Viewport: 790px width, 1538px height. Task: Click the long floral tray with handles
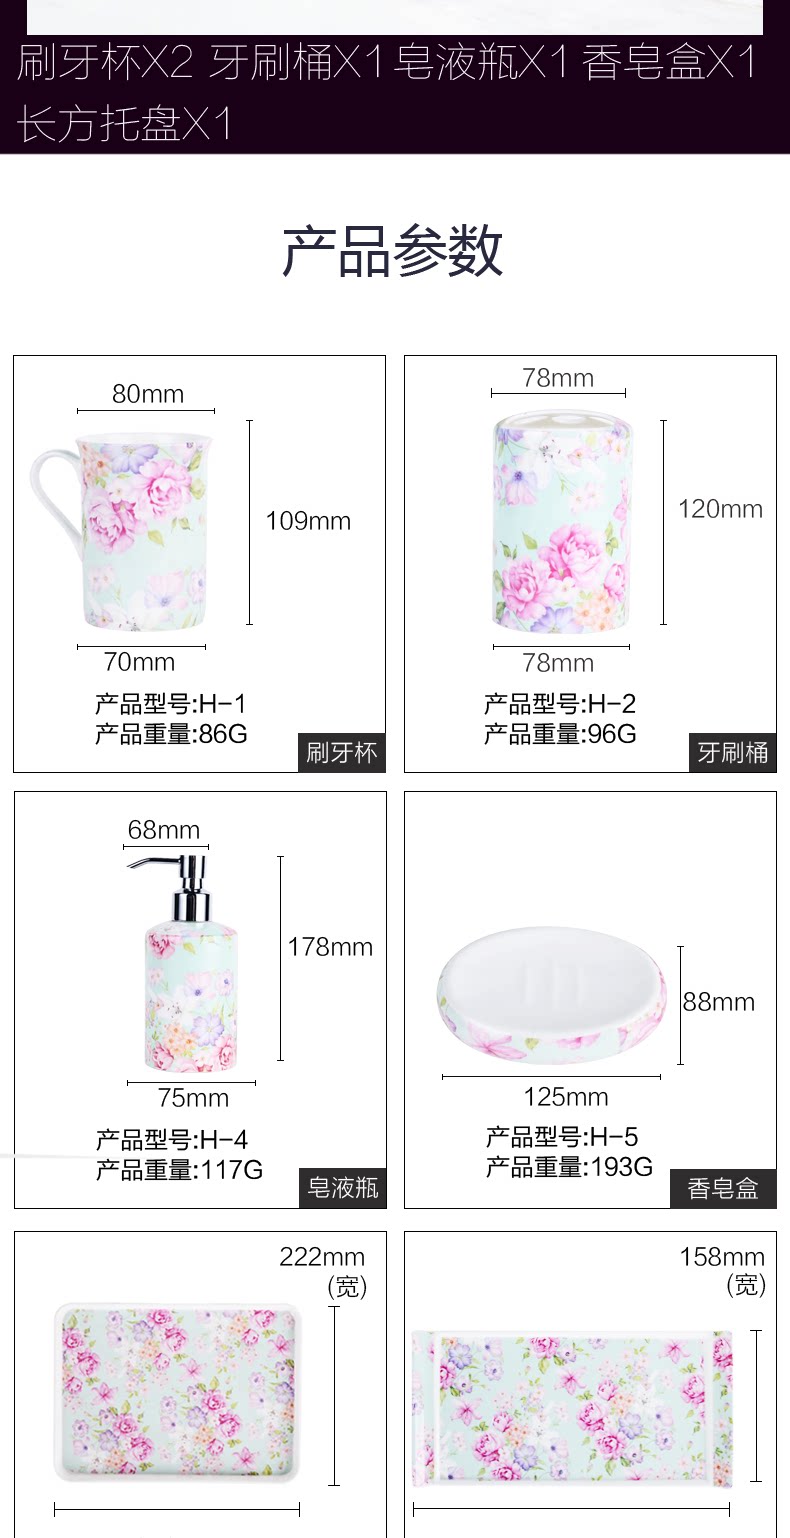pos(572,1408)
